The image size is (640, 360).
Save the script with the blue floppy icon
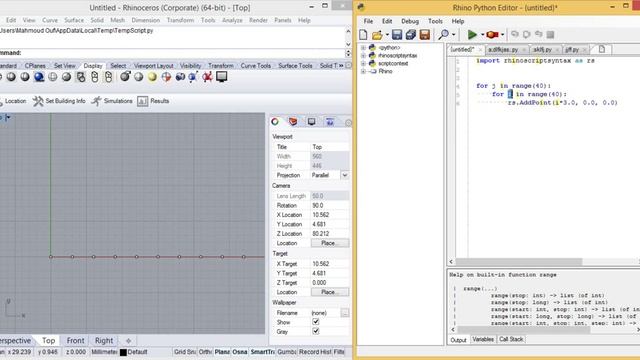(x=397, y=35)
